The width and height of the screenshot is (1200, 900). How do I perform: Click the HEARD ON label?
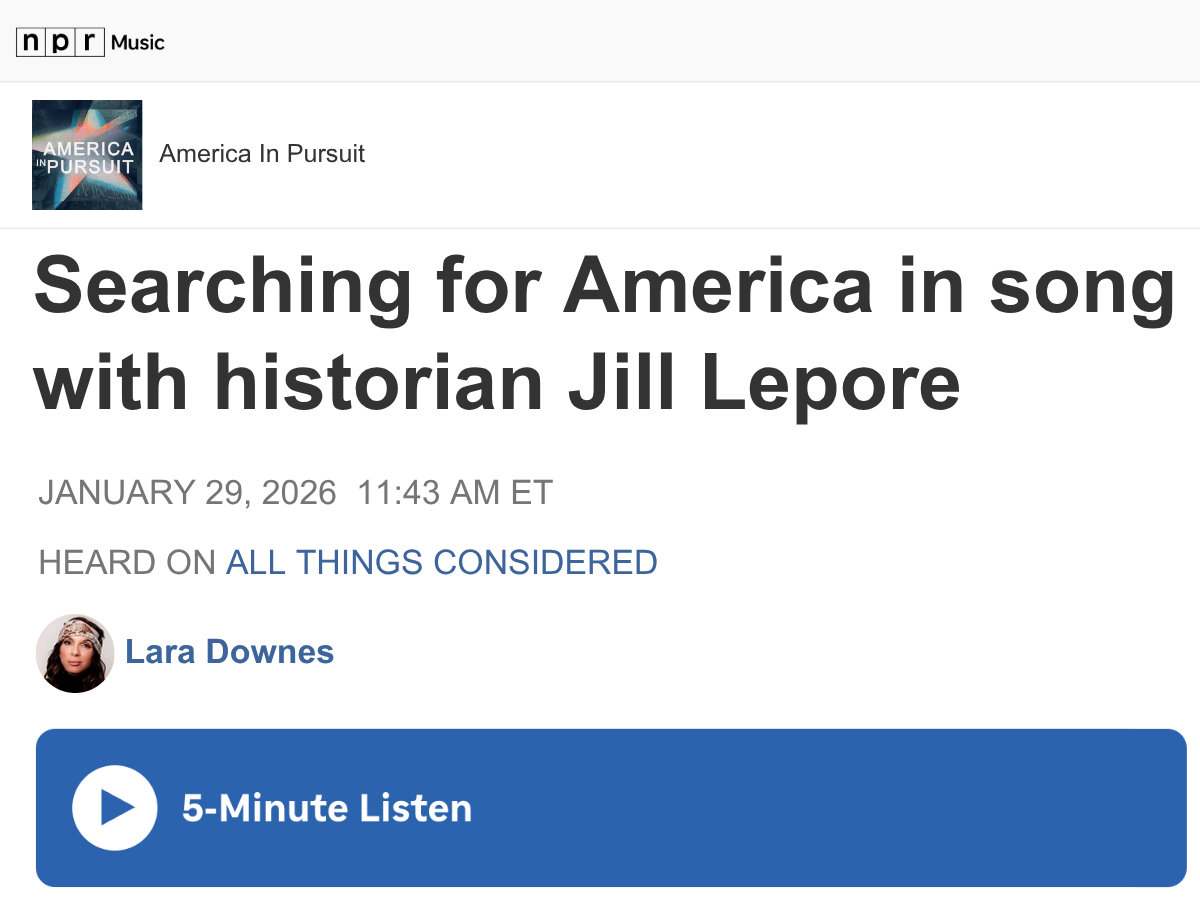click(x=127, y=563)
